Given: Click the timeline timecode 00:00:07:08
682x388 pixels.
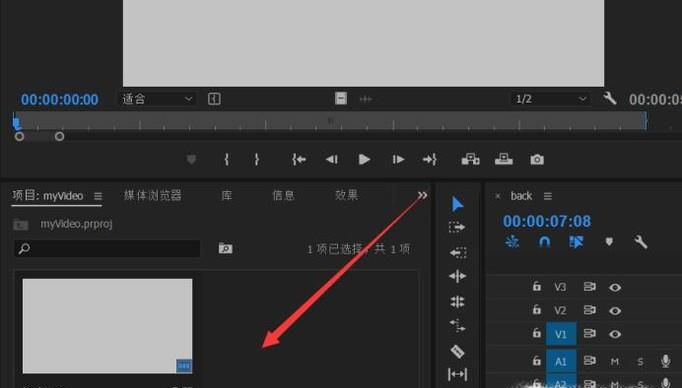Looking at the screenshot, I should [x=547, y=221].
